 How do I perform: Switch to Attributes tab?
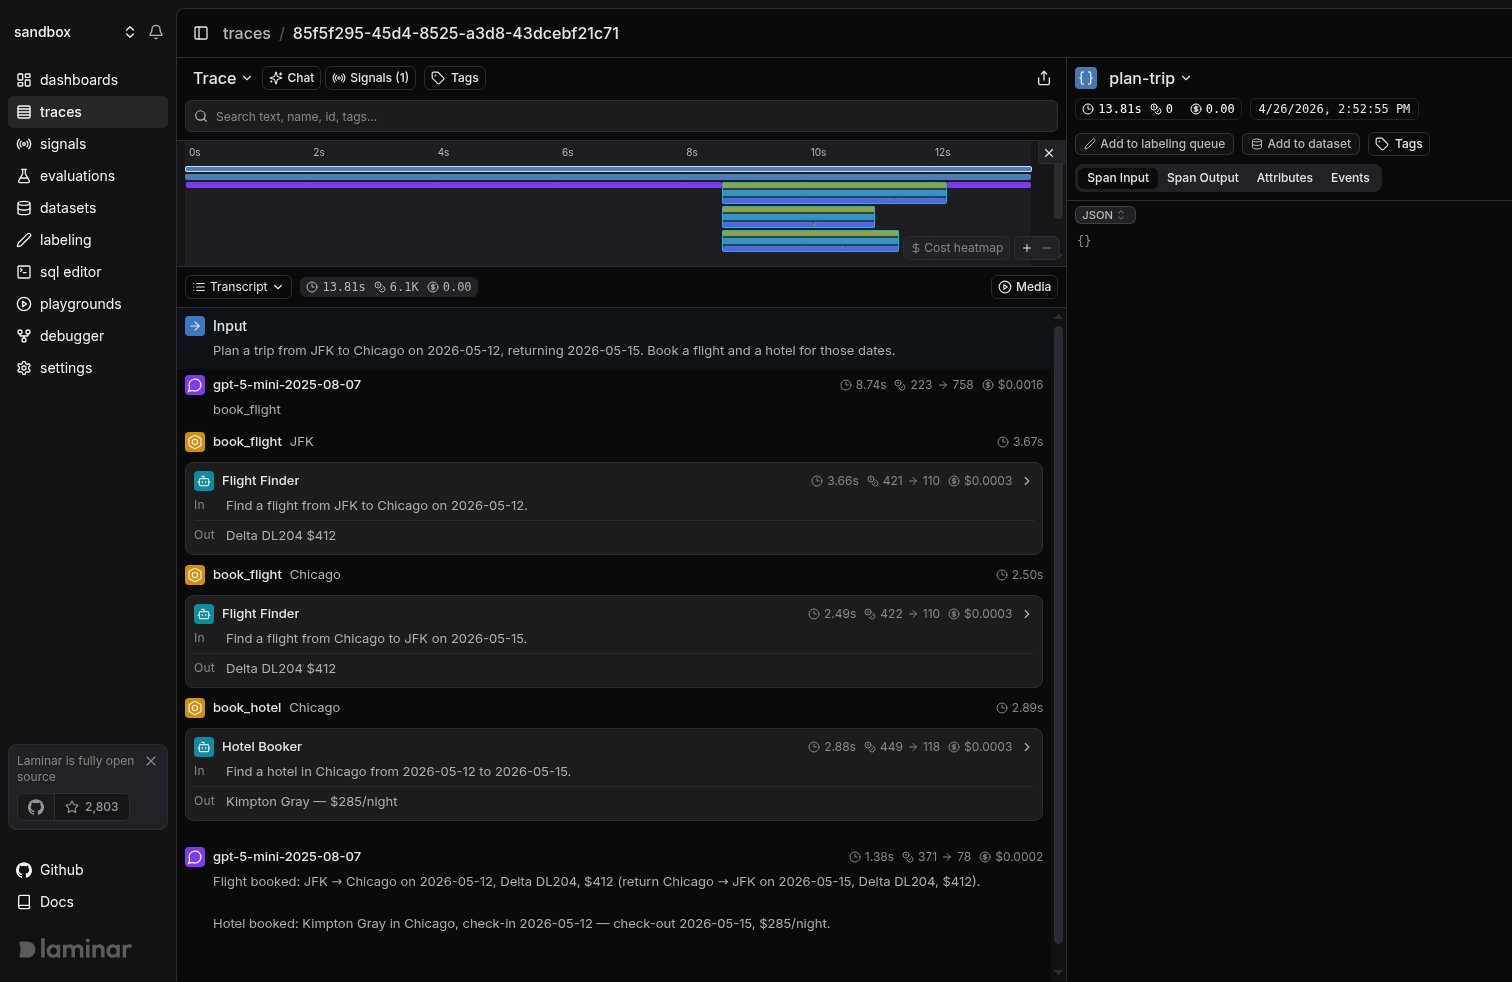coord(1285,178)
